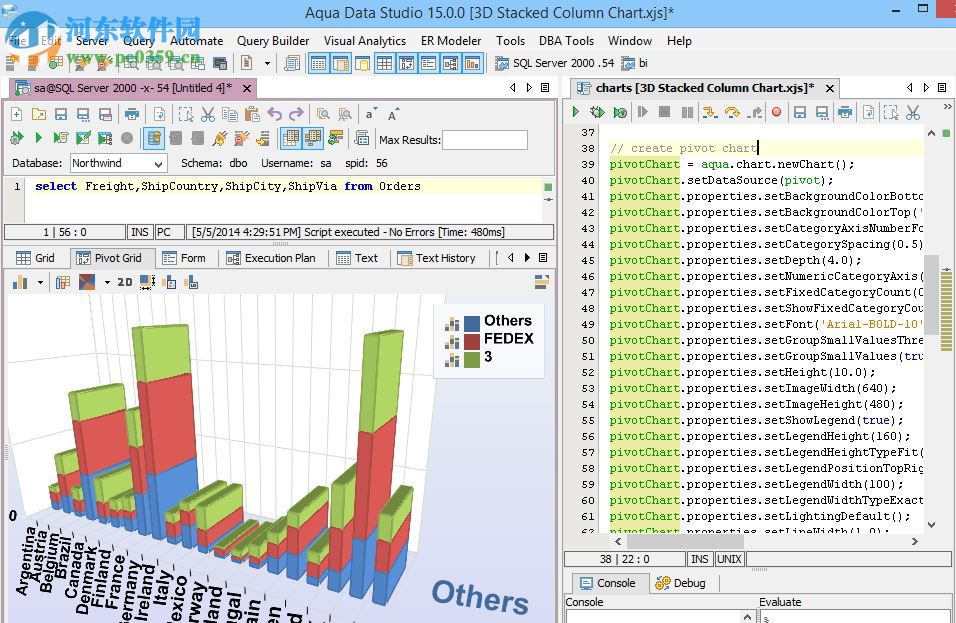Viewport: 956px width, 623px height.
Task: Open the DBA Tools menu
Action: pyautogui.click(x=566, y=41)
